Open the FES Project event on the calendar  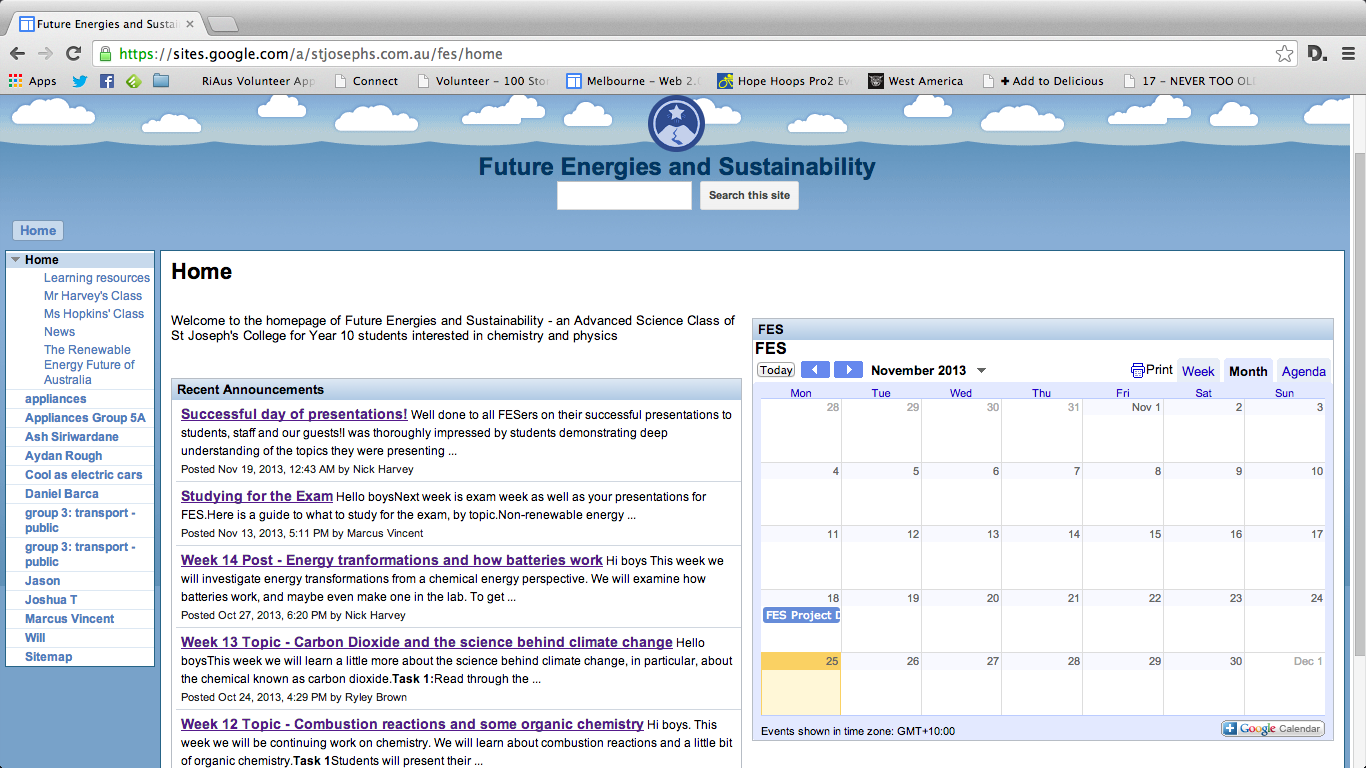click(x=801, y=615)
